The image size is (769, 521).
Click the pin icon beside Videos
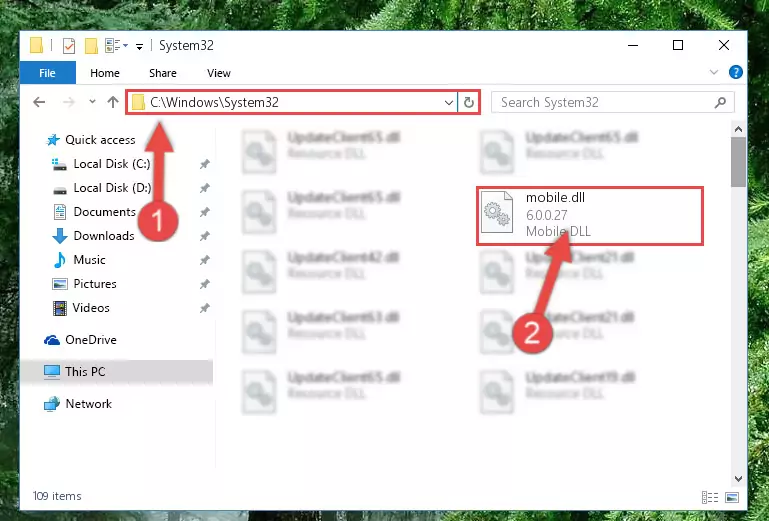(x=205, y=308)
